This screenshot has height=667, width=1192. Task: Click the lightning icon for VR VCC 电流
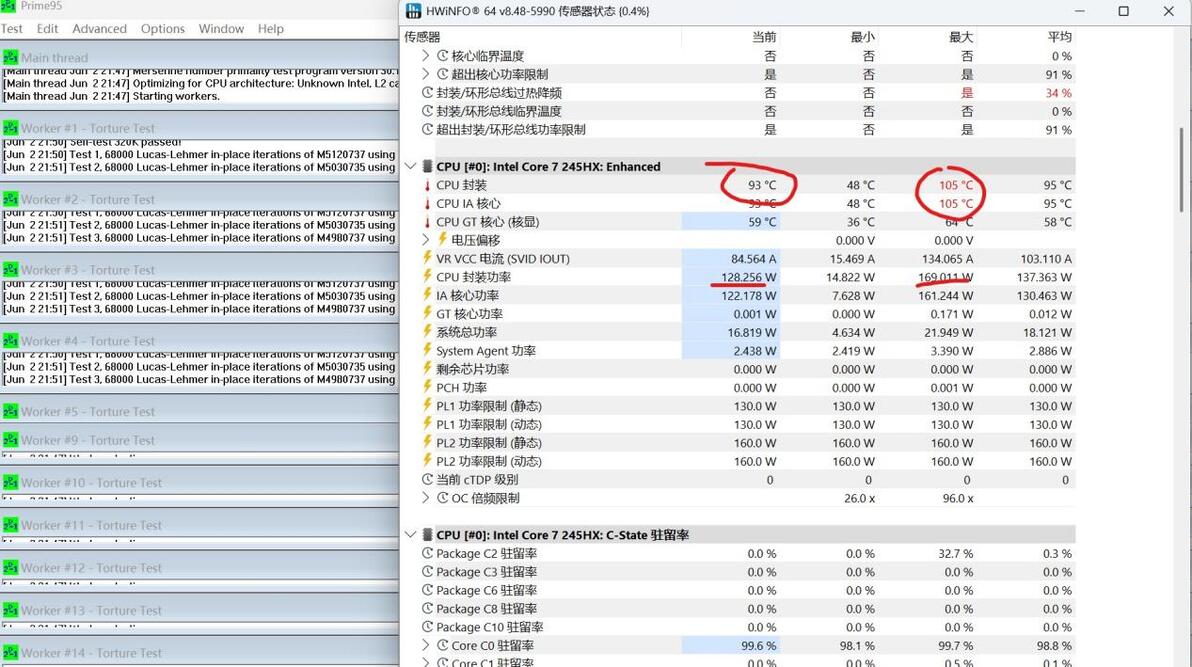point(427,258)
